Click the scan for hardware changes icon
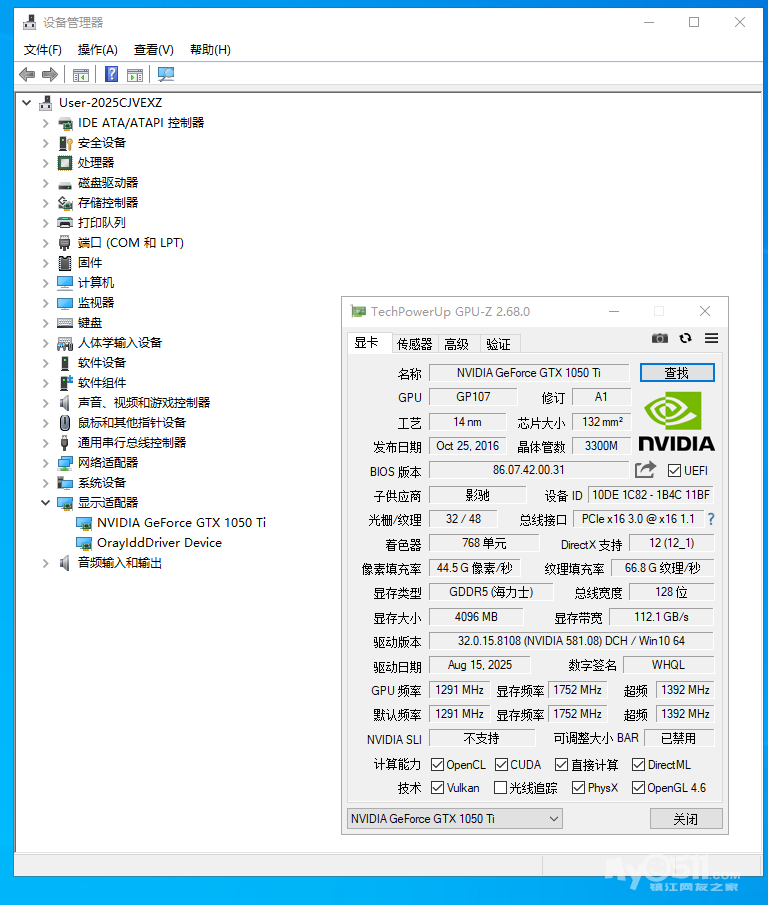This screenshot has width=768, height=905. [166, 75]
